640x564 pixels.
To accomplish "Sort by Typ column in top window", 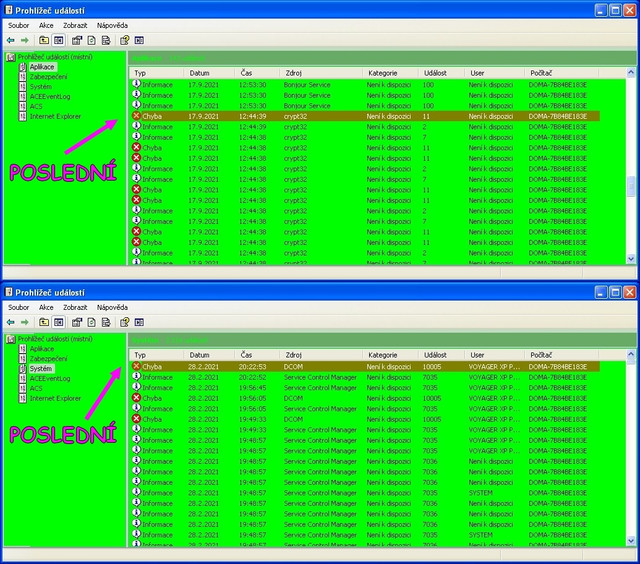I will tap(157, 73).
